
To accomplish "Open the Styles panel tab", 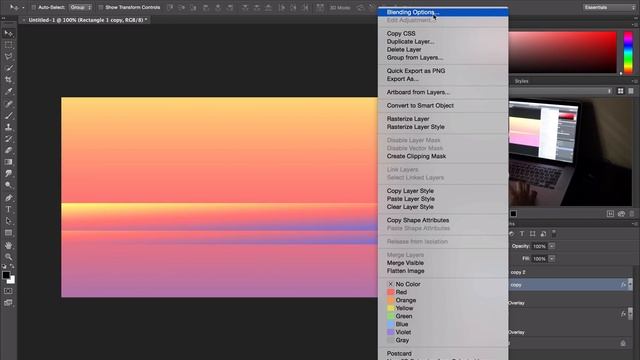I will 521,81.
